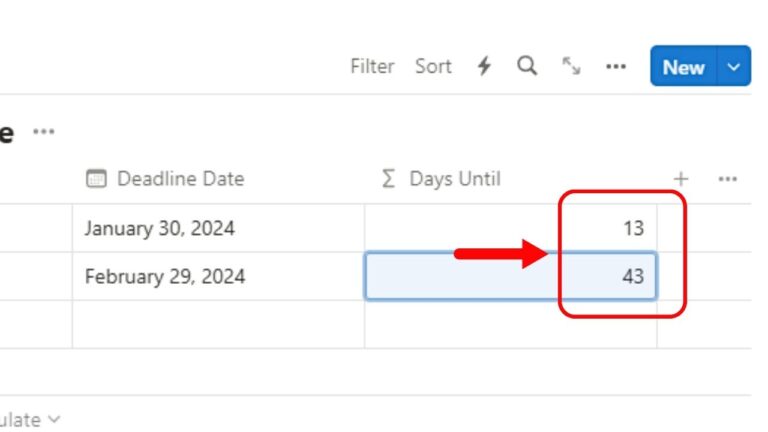Open the Days Until column header menu
The height and width of the screenshot is (432, 768).
pyautogui.click(x=510, y=179)
